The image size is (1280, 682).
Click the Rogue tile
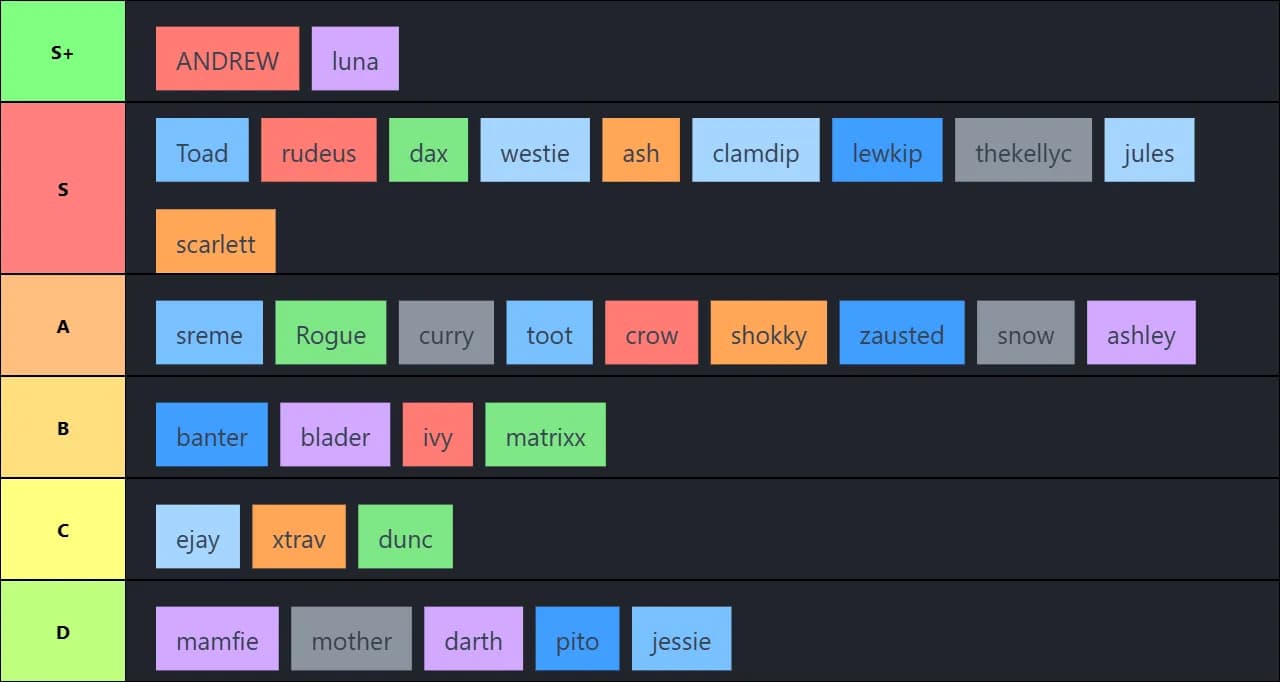point(330,333)
